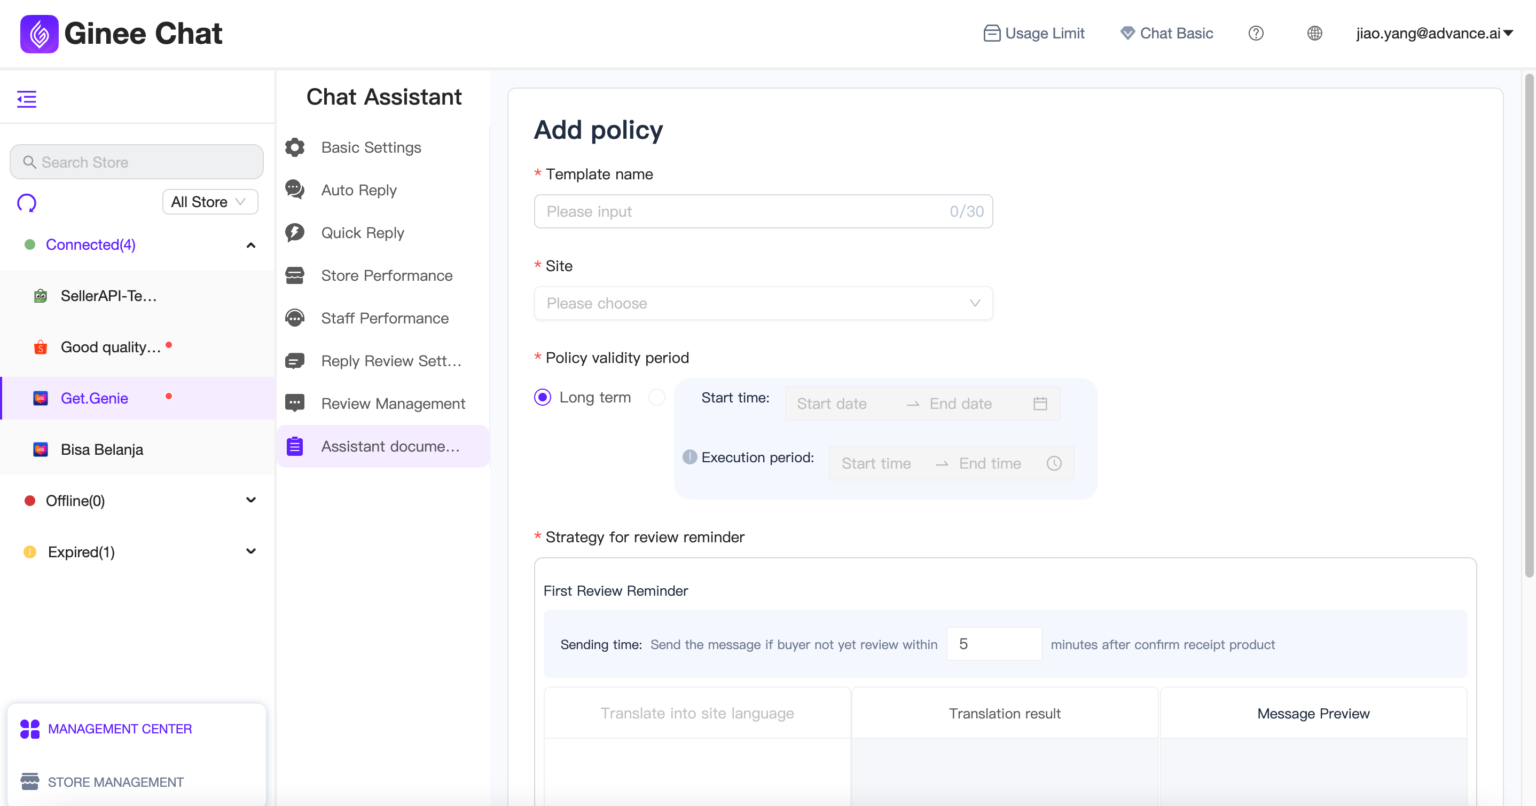Click the Execution period clock icon
Screen dimensions: 1536x806
1054,462
